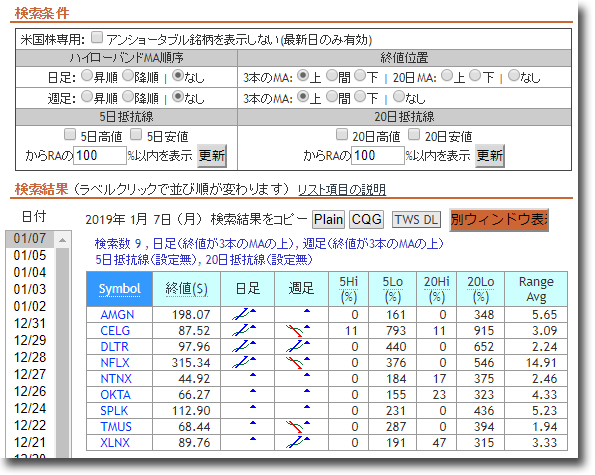This screenshot has height=475, width=595.
Task: Open the CELG symbol link
Action: [115, 331]
